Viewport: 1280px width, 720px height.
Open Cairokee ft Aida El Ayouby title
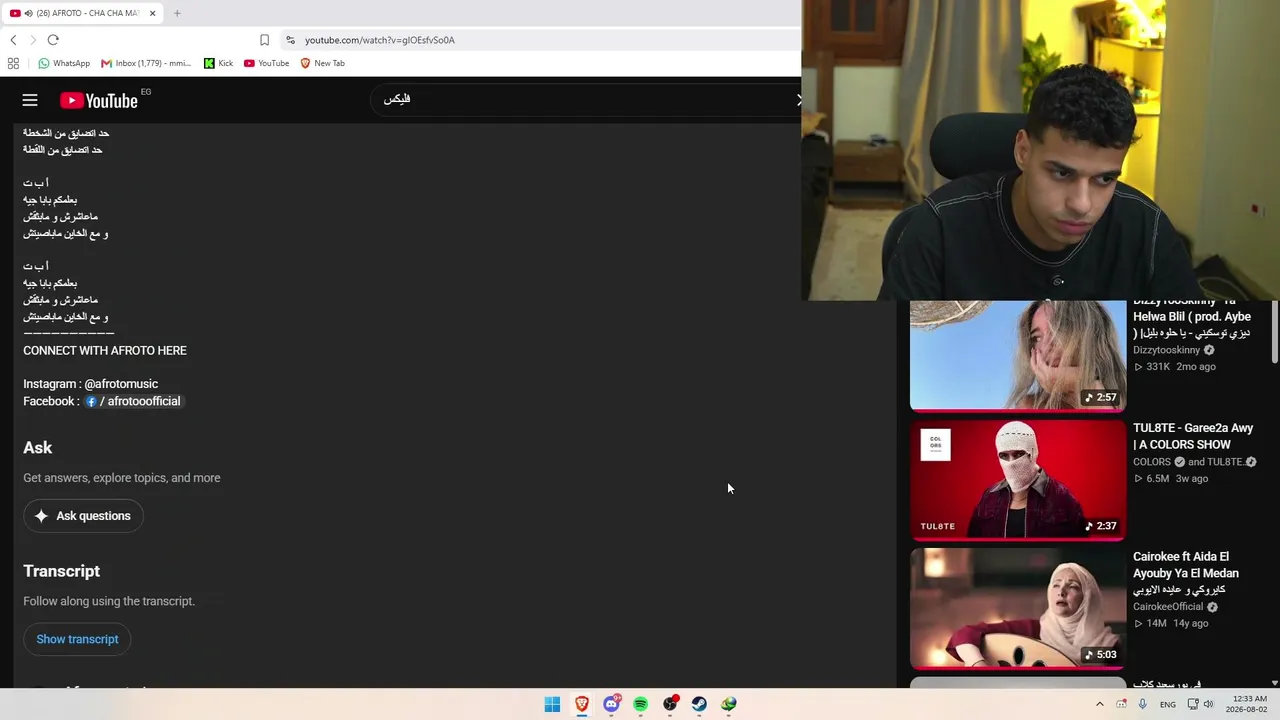tap(1186, 573)
